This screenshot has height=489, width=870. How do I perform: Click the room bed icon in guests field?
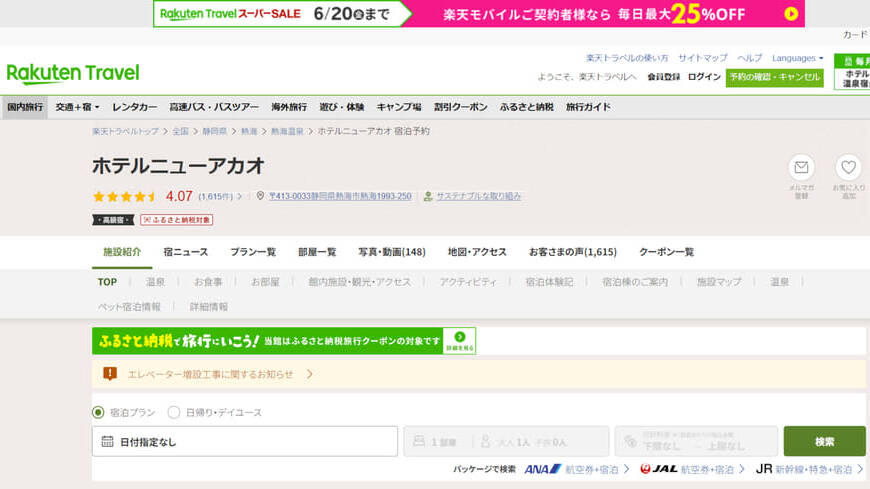(419, 441)
